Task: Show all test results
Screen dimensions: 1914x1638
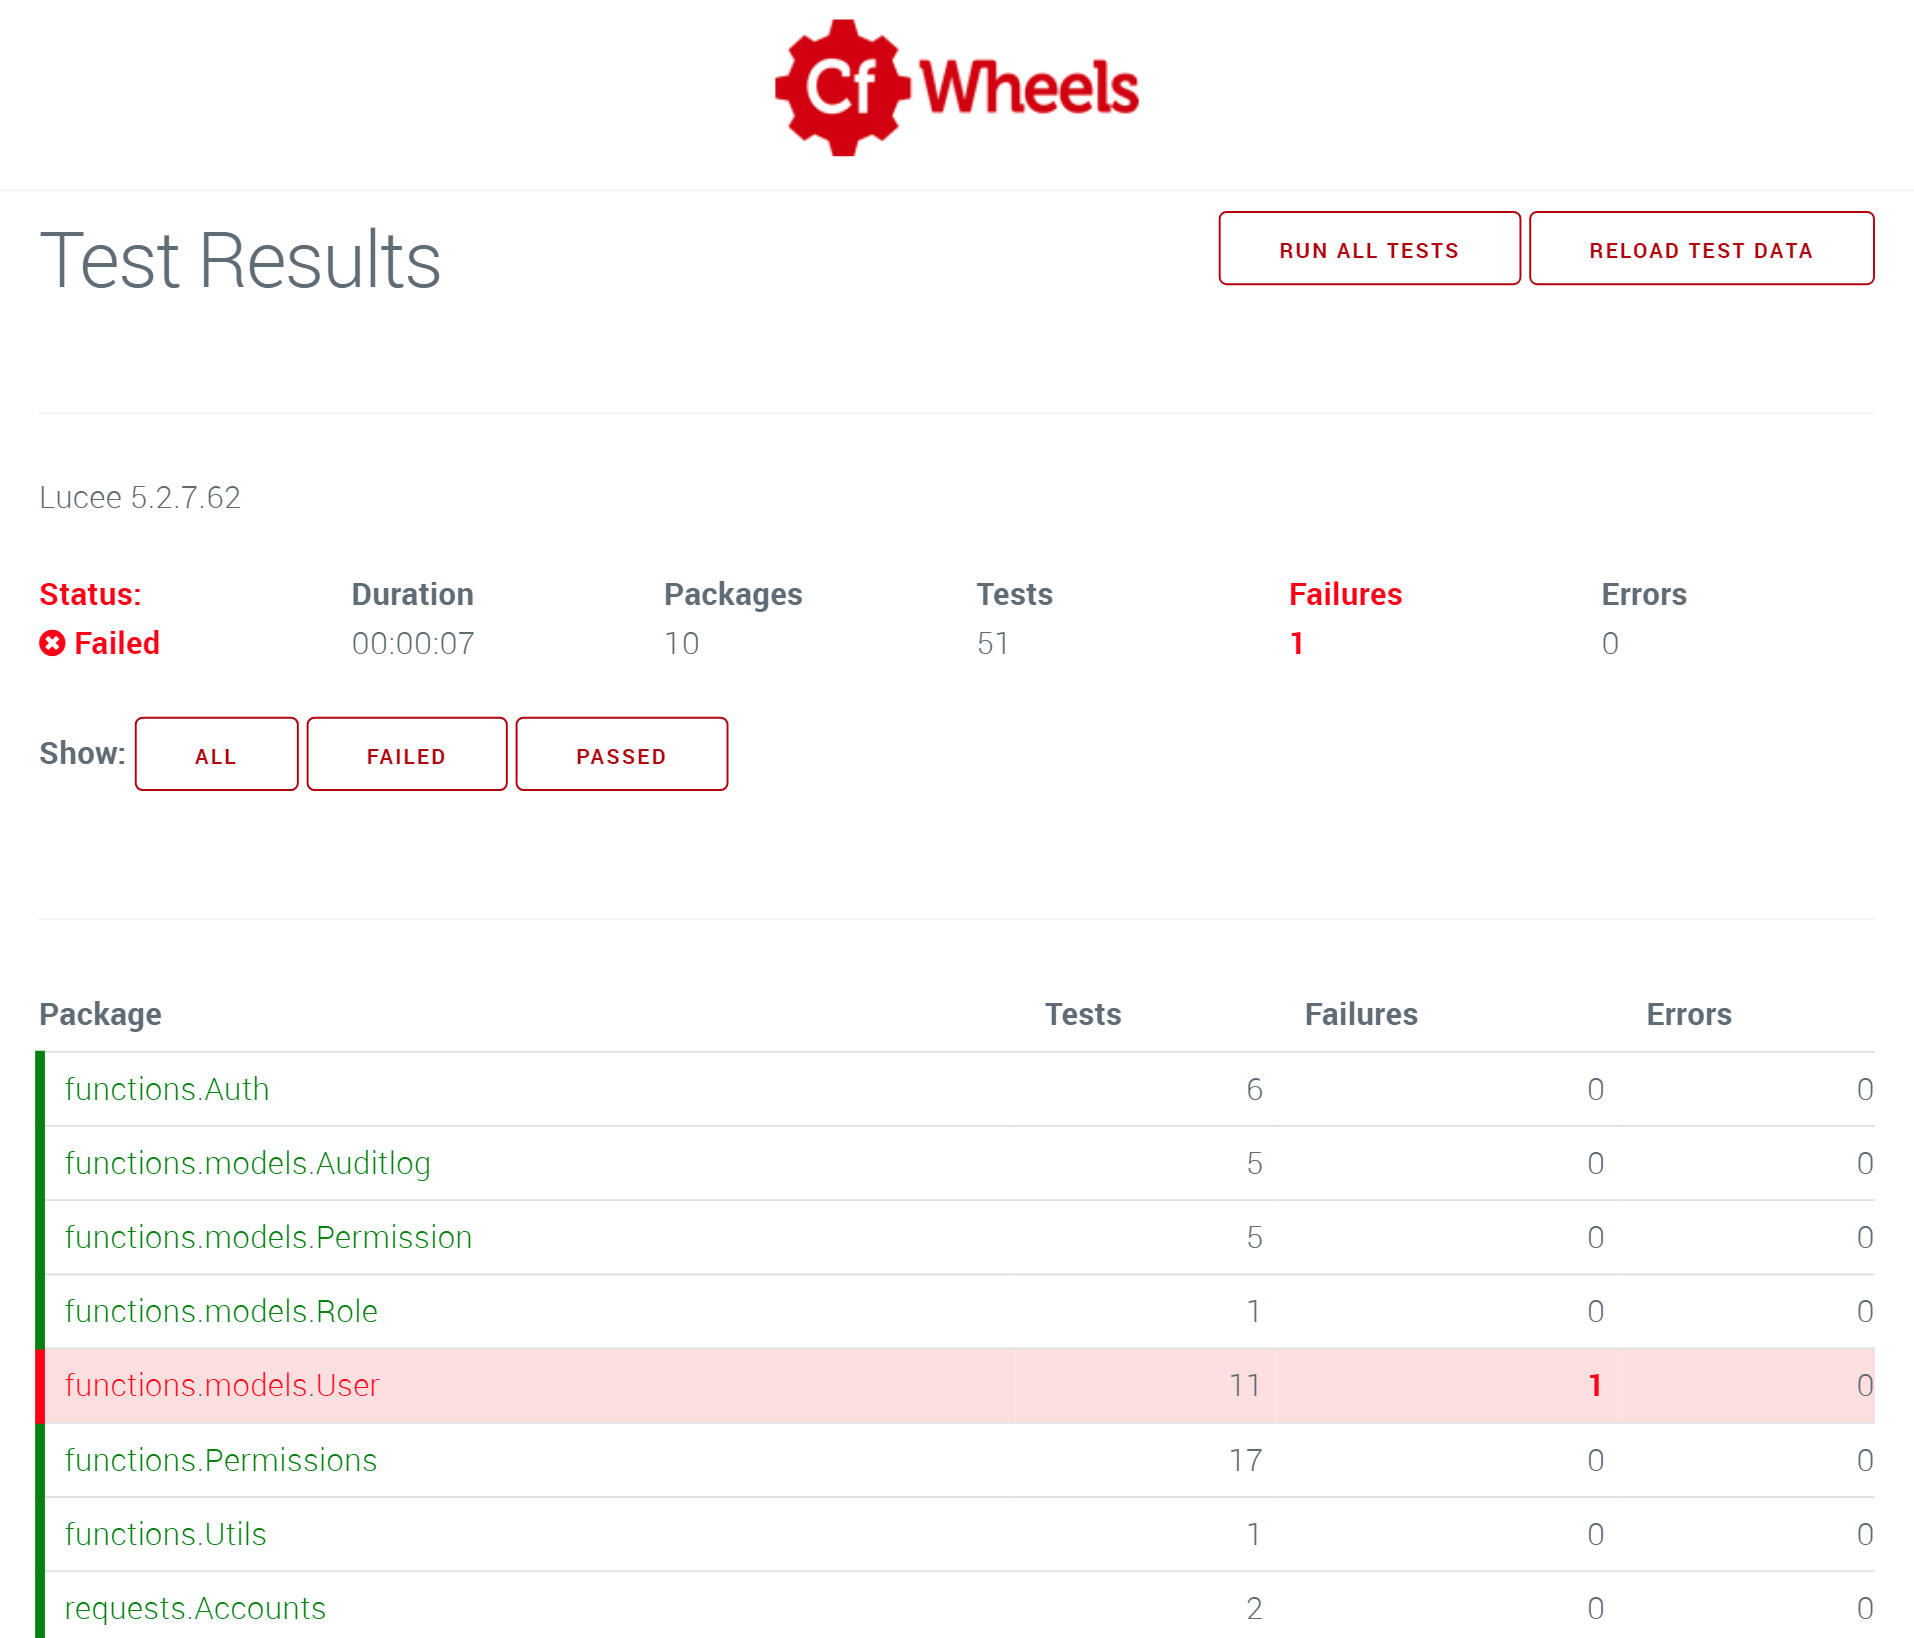Action: 216,755
